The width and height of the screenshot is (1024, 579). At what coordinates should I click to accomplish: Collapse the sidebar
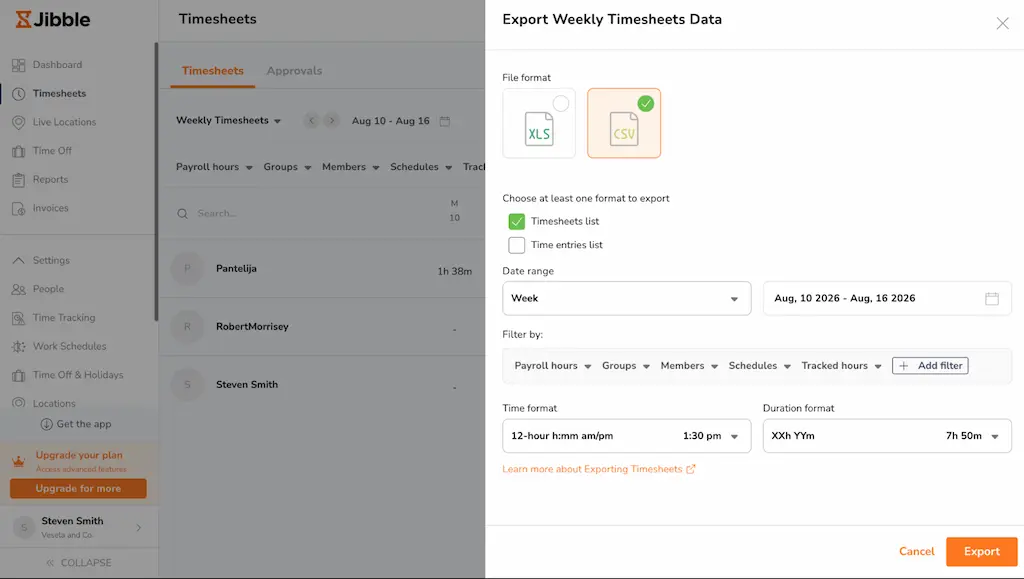click(78, 563)
